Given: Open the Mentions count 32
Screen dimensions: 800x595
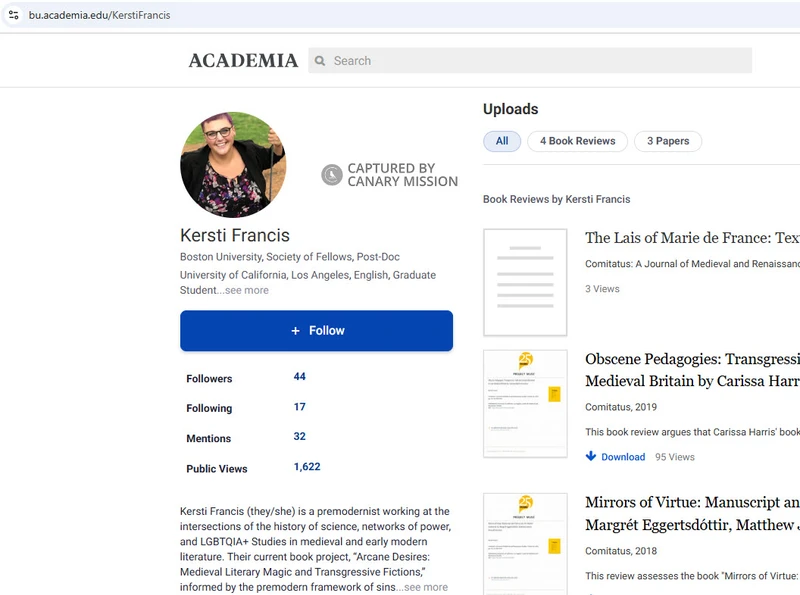Looking at the screenshot, I should (x=299, y=436).
